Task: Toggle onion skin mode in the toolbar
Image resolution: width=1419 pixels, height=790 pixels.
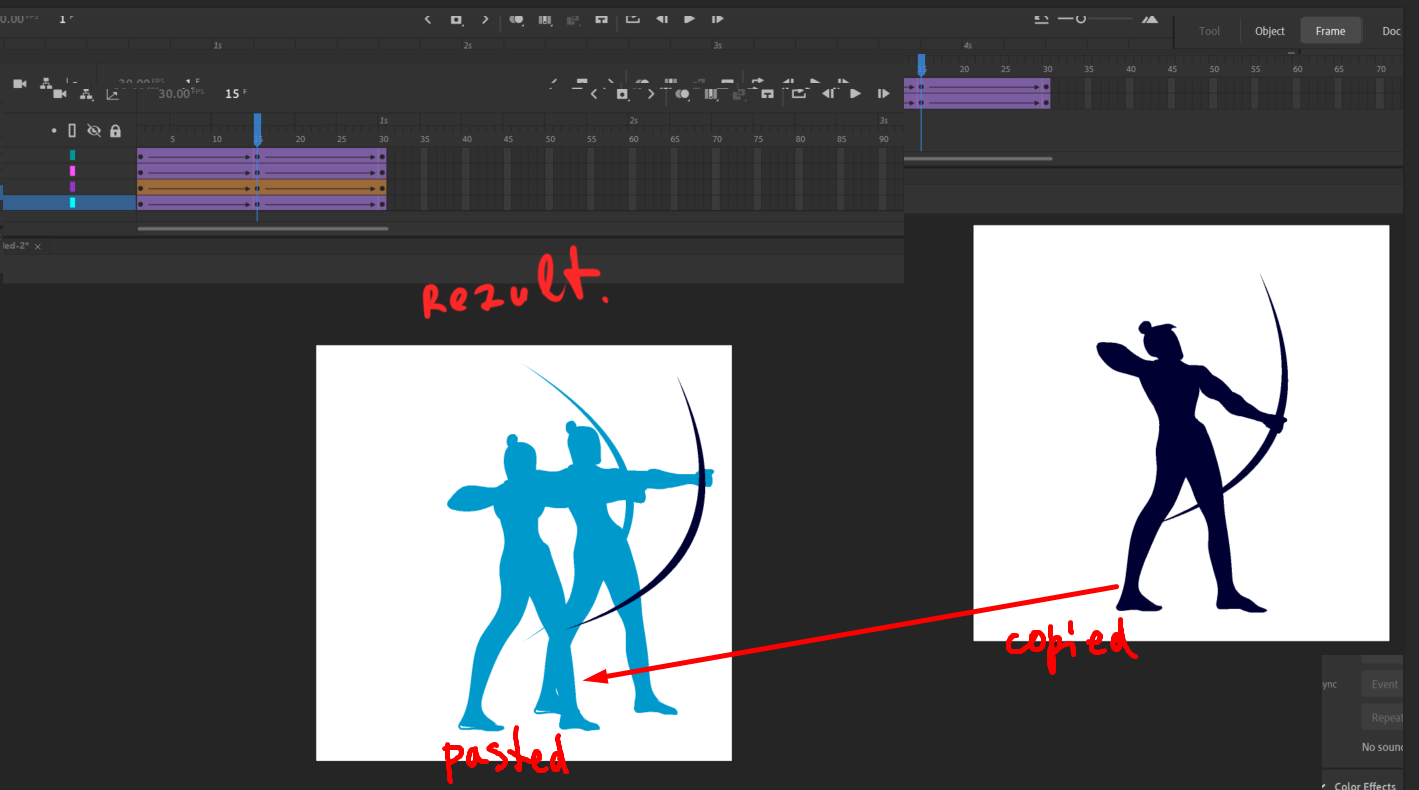Action: tap(681, 93)
